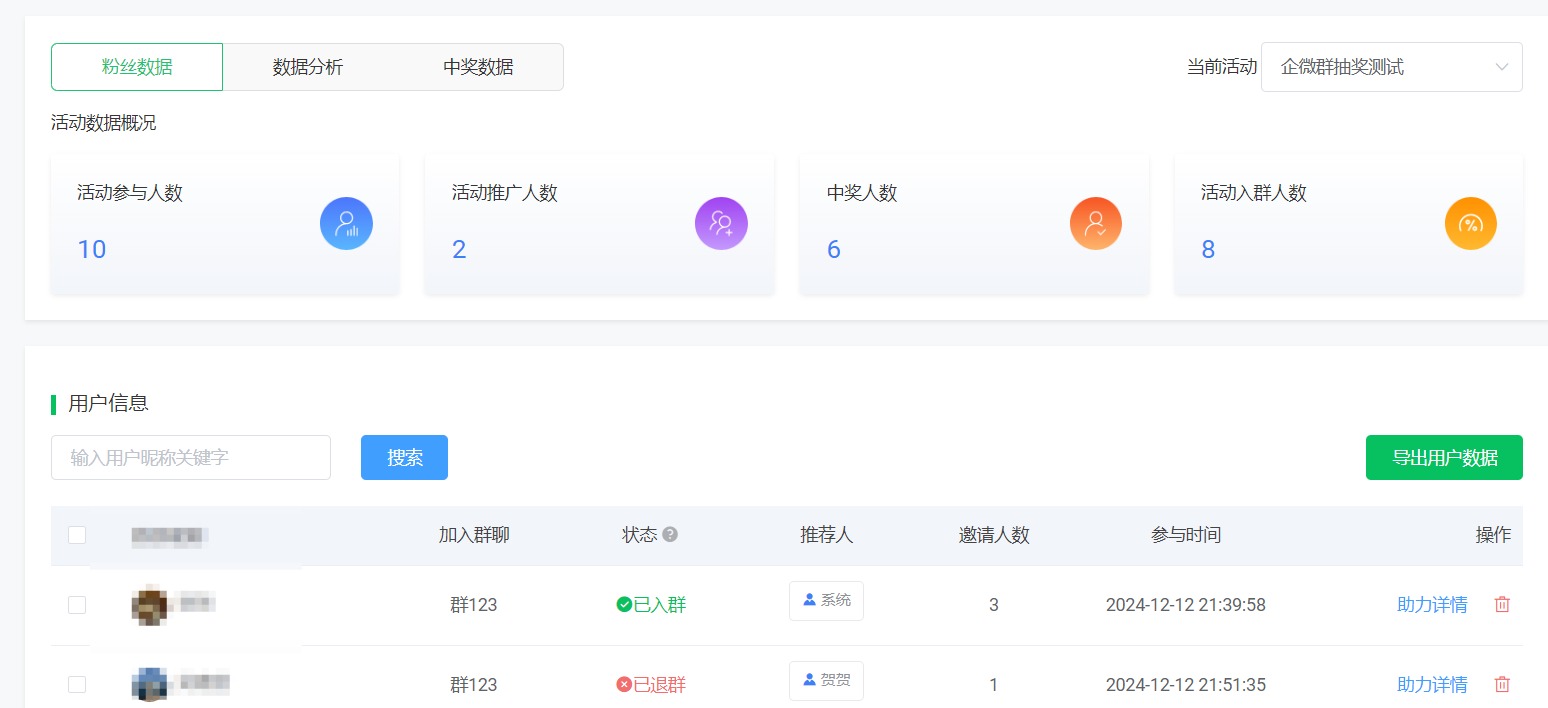Check the checkbox for the 已入群 user
The width and height of the screenshot is (1548, 708).
tap(77, 604)
